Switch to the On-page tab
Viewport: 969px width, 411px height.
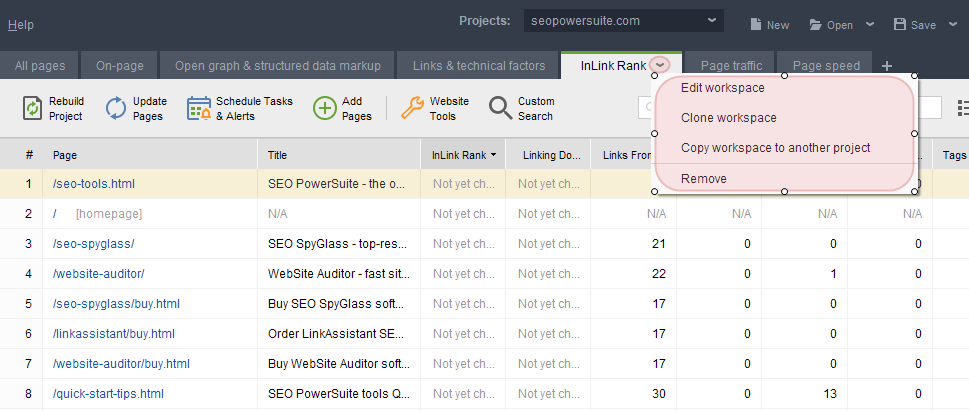pyautogui.click(x=120, y=66)
